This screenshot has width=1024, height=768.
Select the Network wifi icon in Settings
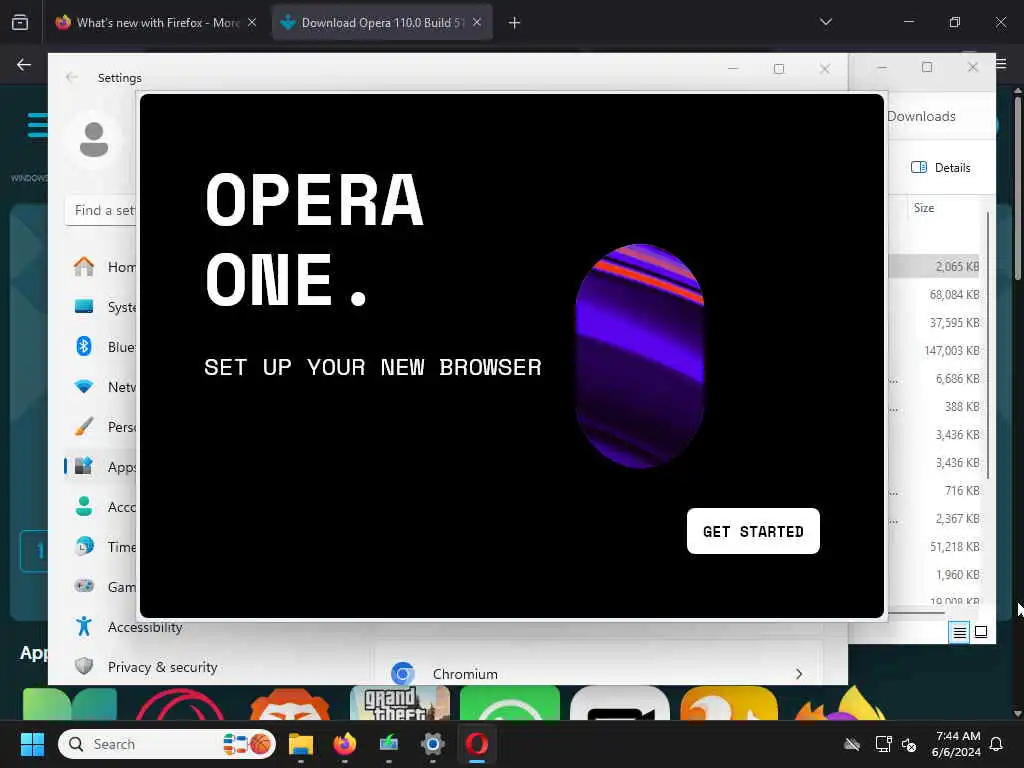point(84,386)
